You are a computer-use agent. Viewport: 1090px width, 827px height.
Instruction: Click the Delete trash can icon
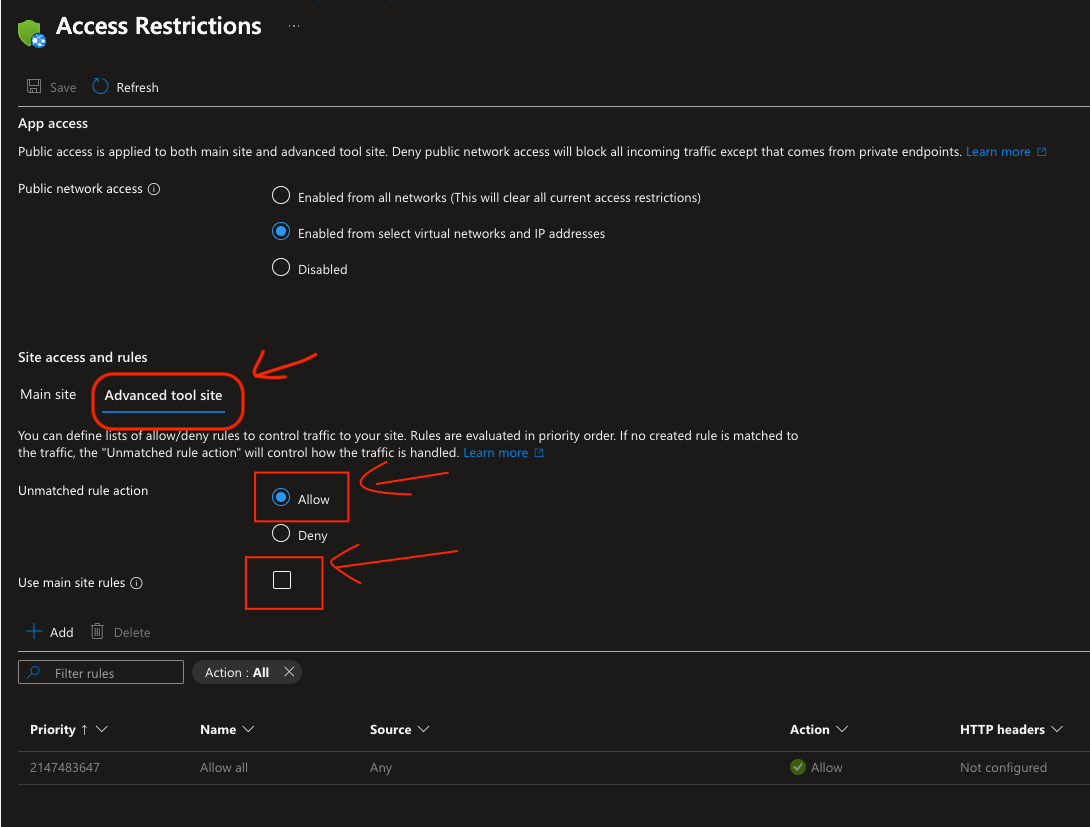97,632
